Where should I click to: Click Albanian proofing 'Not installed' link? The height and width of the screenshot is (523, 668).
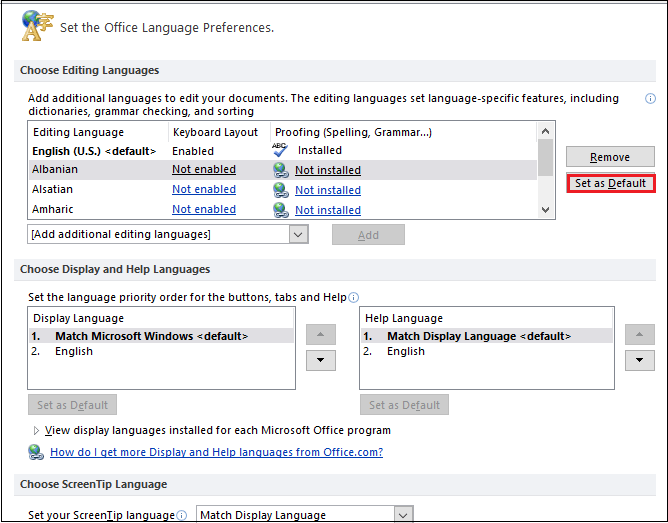point(328,170)
